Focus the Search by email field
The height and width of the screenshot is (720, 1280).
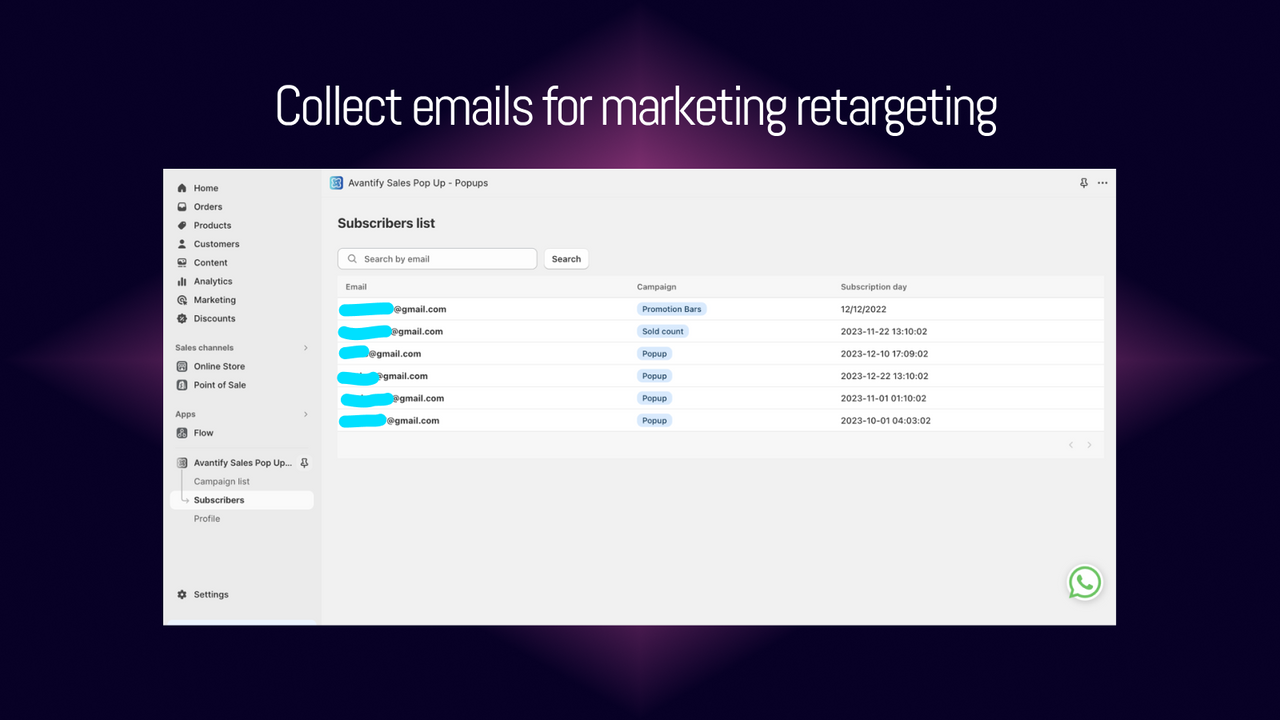[x=437, y=259]
